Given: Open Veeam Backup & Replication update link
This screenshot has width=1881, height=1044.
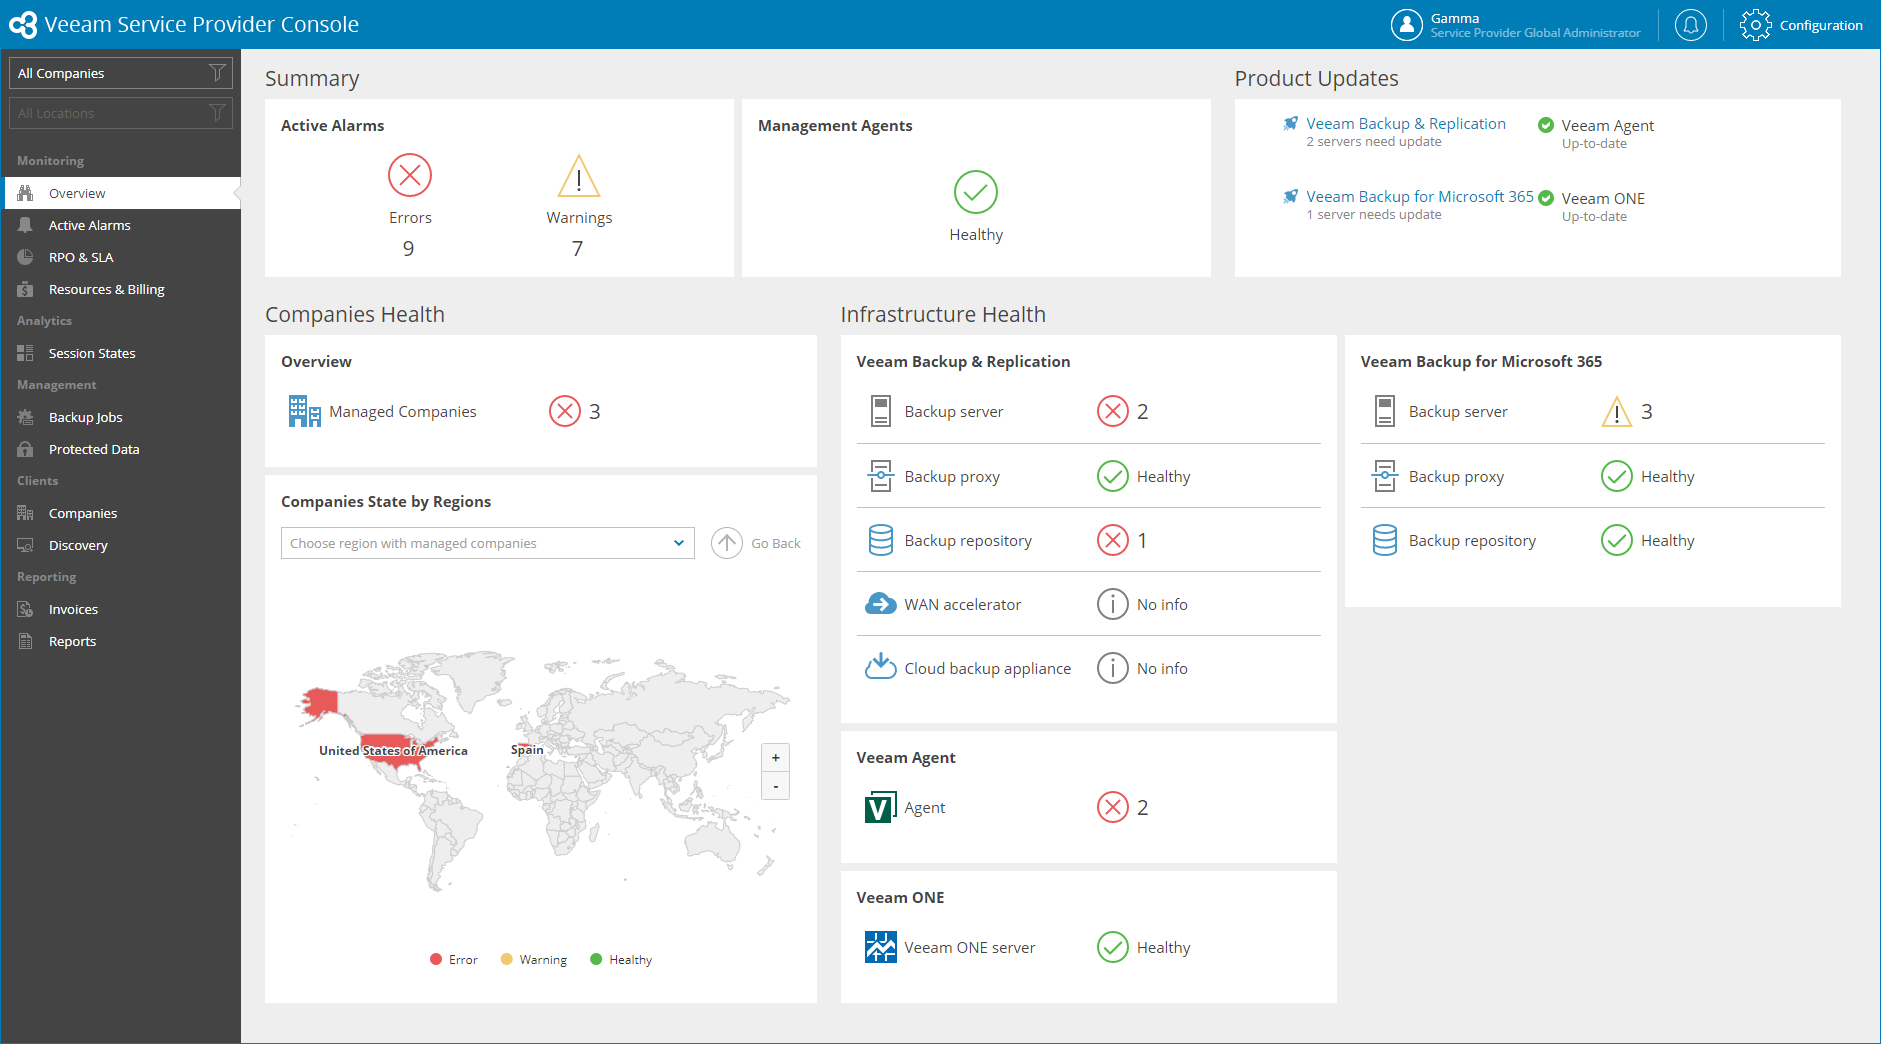Looking at the screenshot, I should 1405,124.
